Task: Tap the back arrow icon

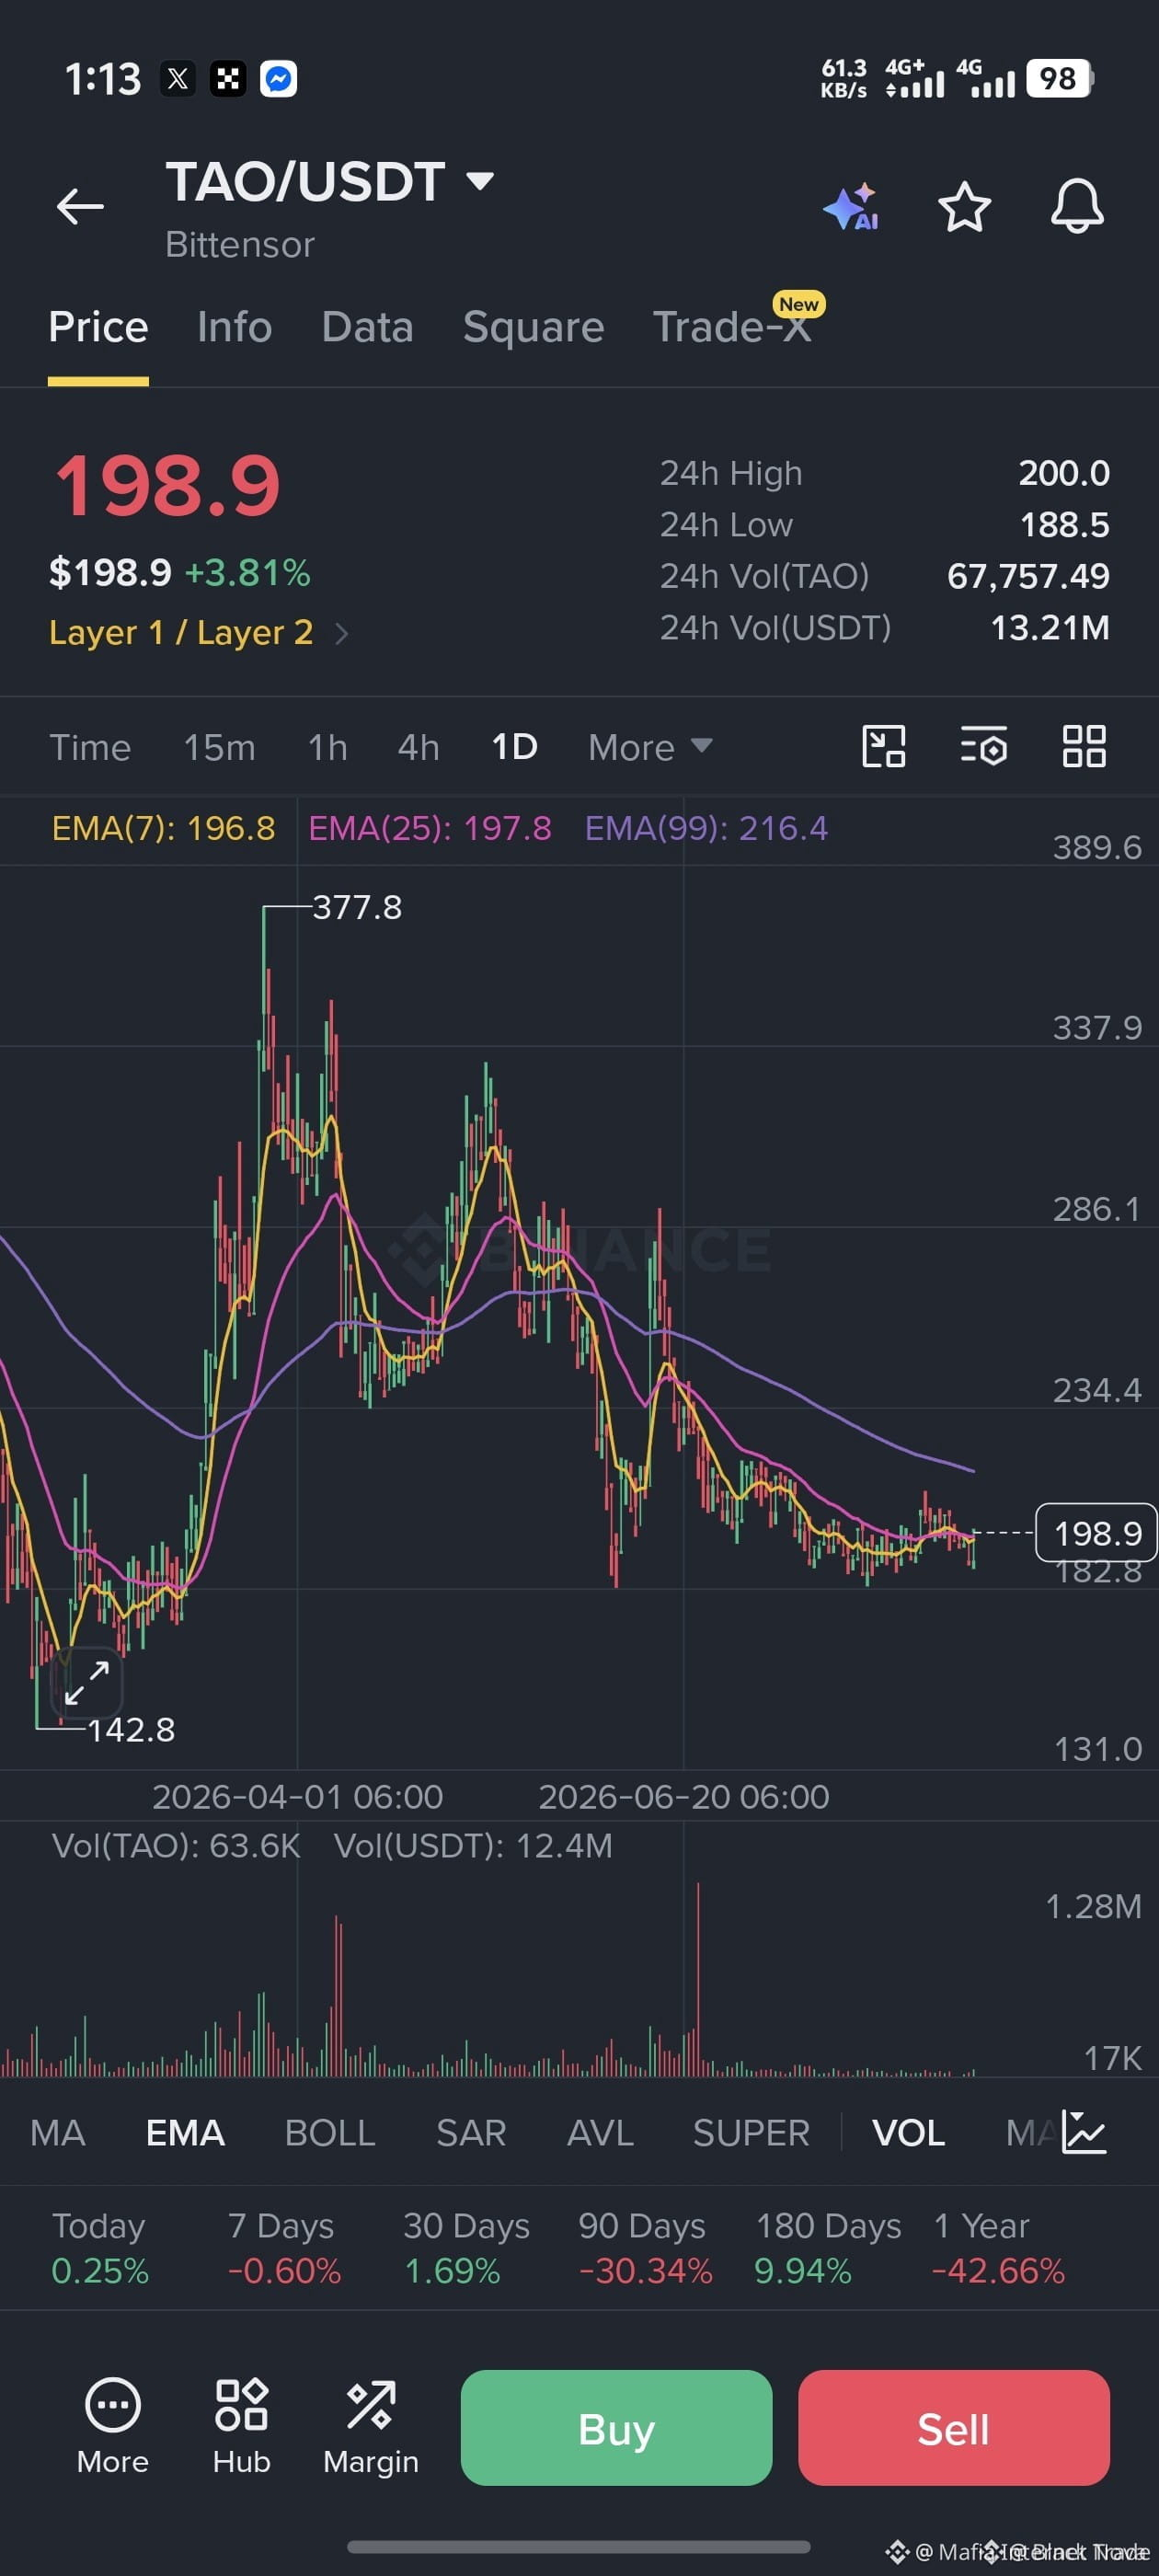Action: tap(80, 207)
